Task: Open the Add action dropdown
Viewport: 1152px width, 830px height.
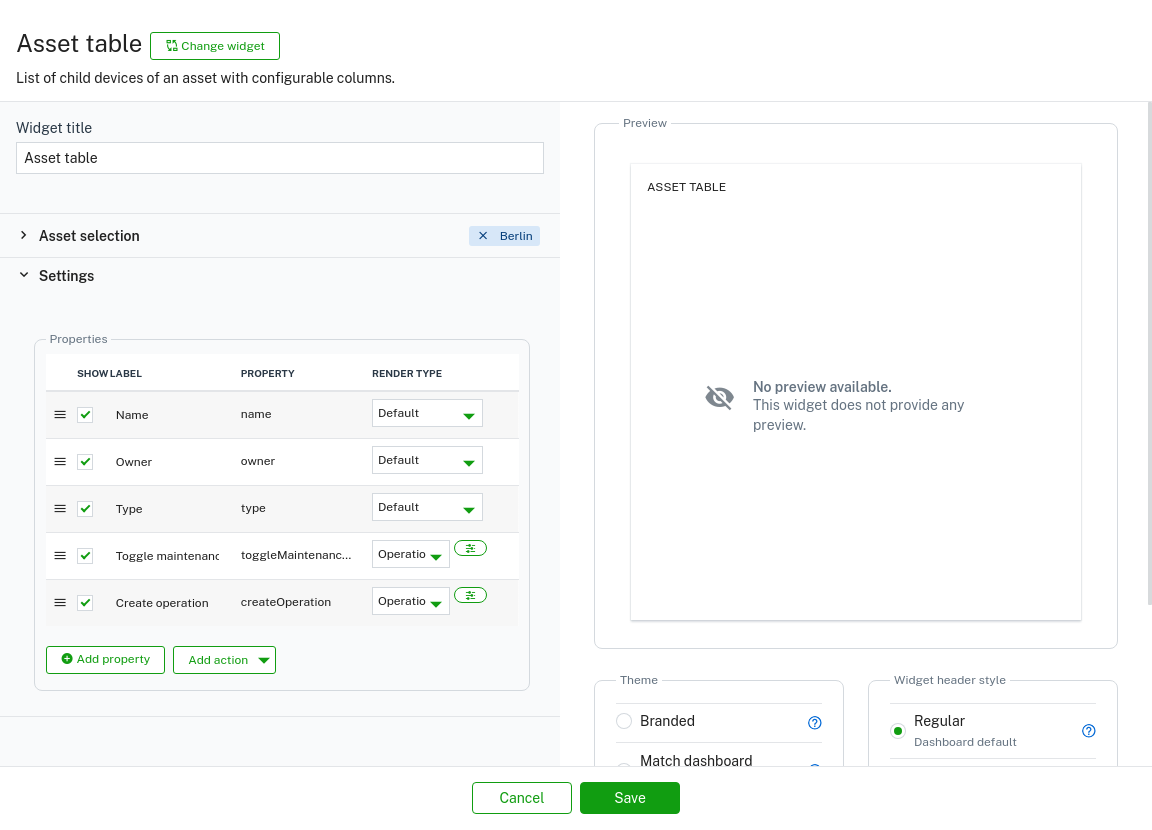Action: pos(224,660)
